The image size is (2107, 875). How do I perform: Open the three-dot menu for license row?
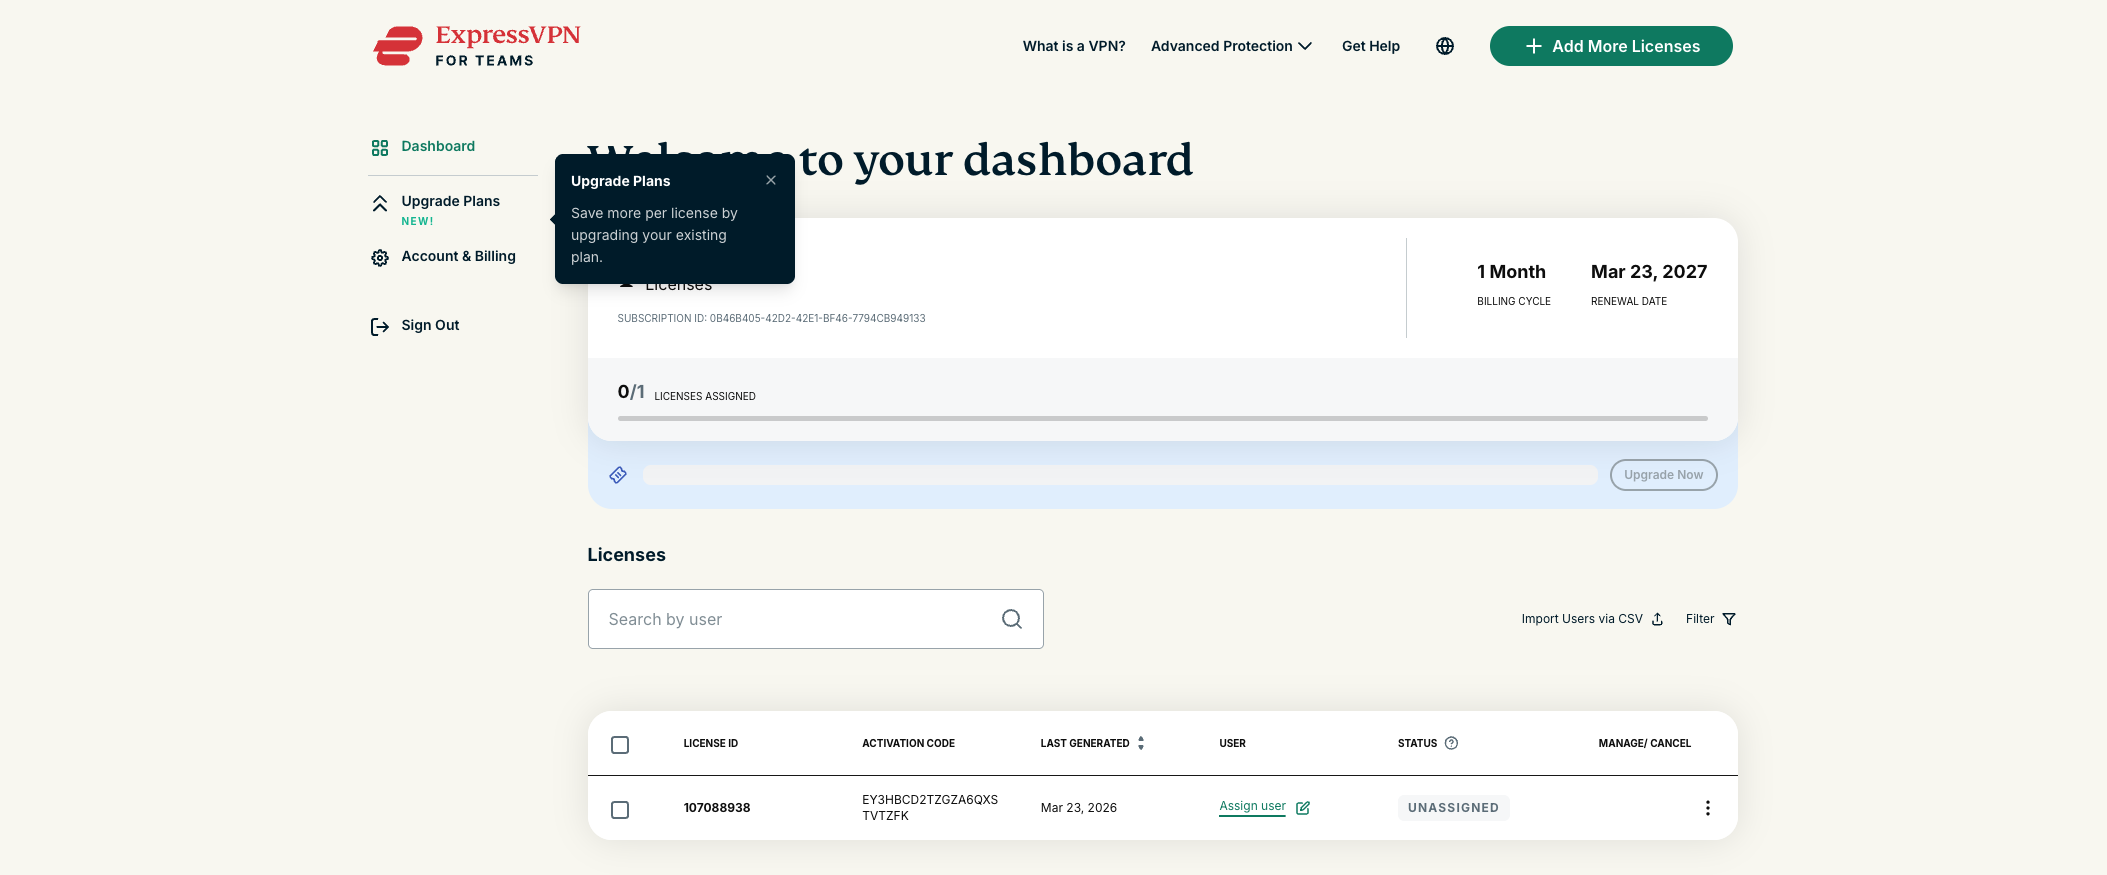tap(1707, 808)
